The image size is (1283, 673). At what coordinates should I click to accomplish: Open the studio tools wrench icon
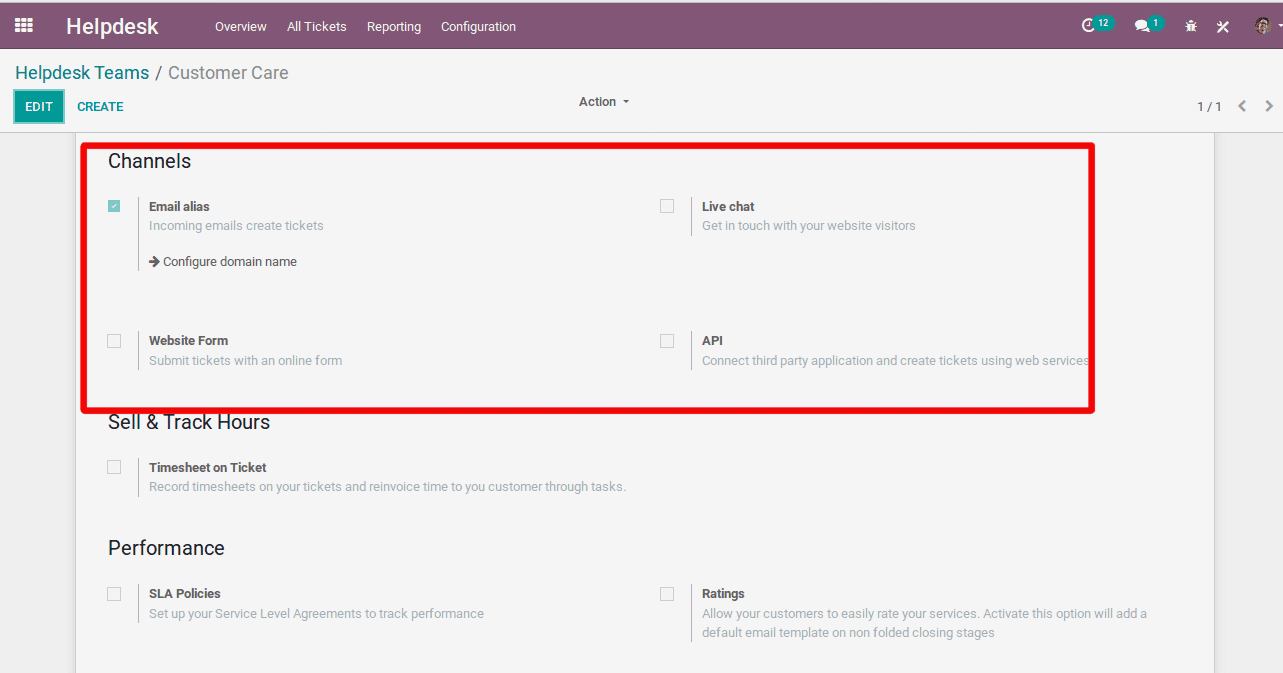tap(1222, 26)
